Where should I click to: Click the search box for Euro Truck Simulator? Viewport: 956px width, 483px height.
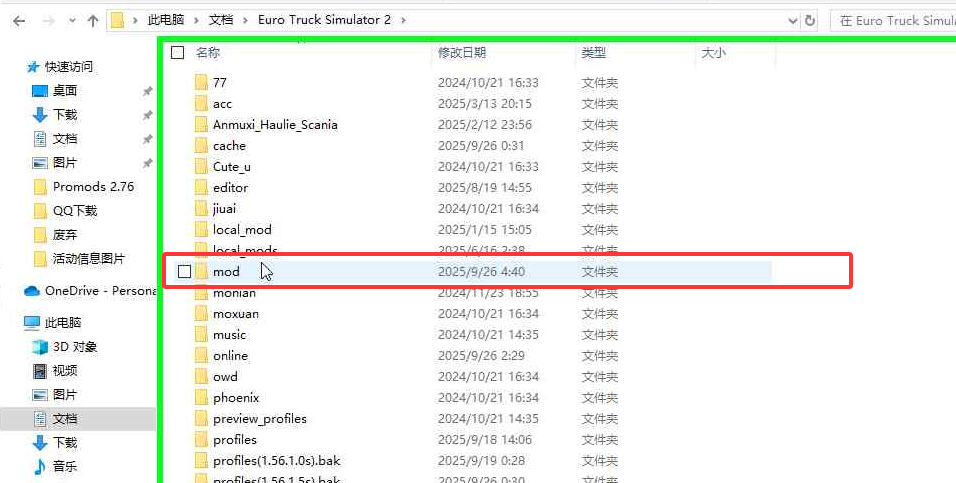893,21
